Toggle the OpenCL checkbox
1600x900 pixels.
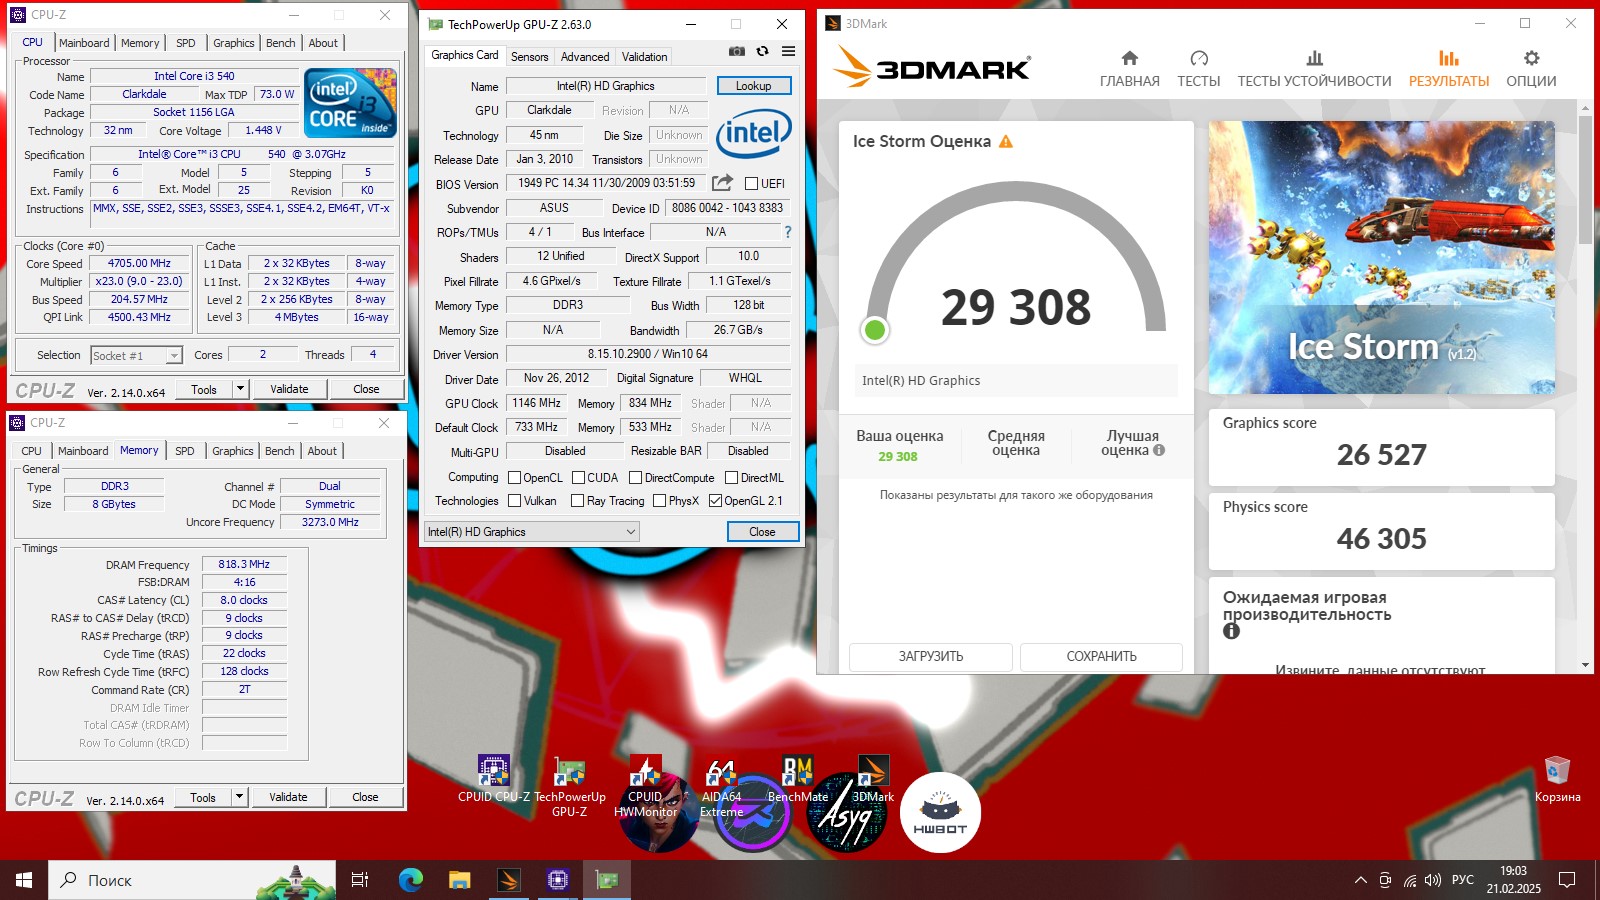pos(515,478)
